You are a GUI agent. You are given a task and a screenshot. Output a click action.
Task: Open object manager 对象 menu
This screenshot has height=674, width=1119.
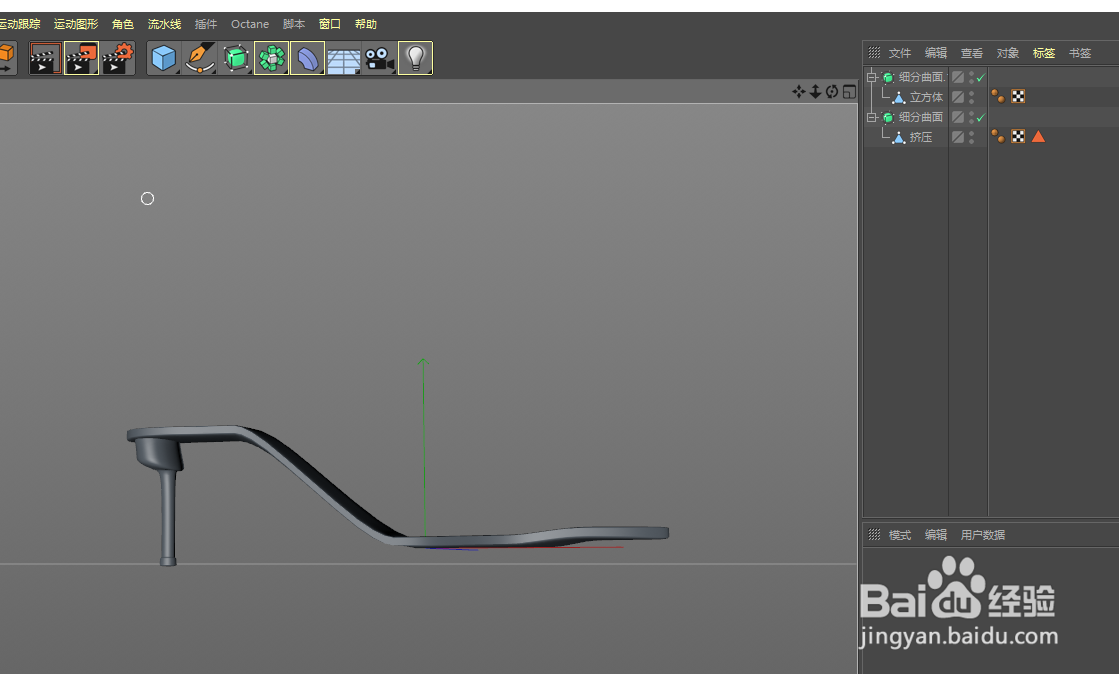click(x=1008, y=53)
